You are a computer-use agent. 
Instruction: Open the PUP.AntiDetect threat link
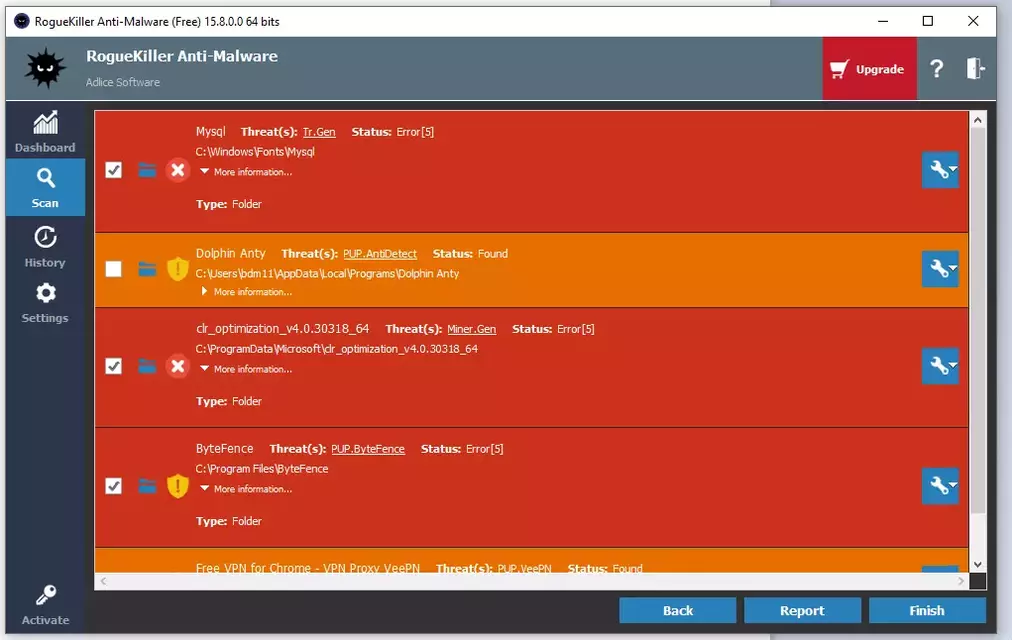point(380,254)
